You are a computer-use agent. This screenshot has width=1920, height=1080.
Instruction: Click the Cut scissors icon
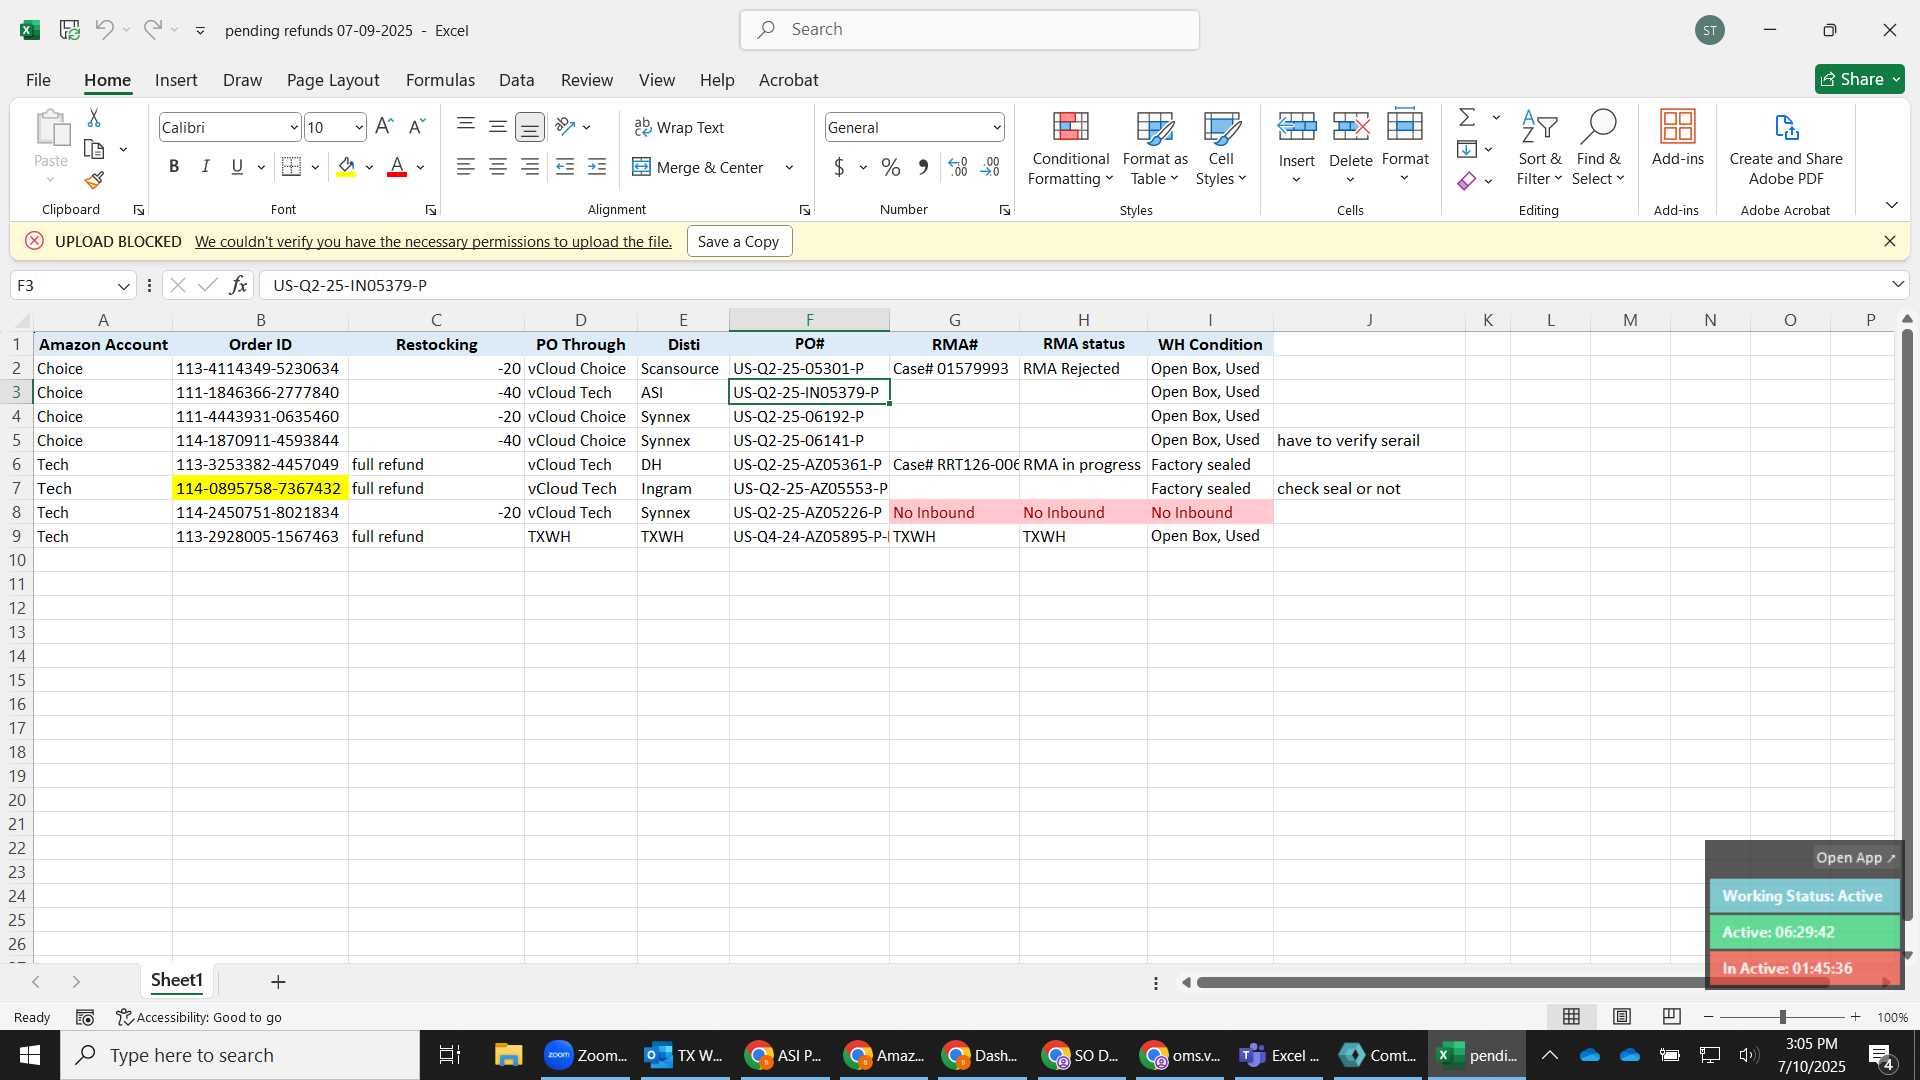pos(94,118)
